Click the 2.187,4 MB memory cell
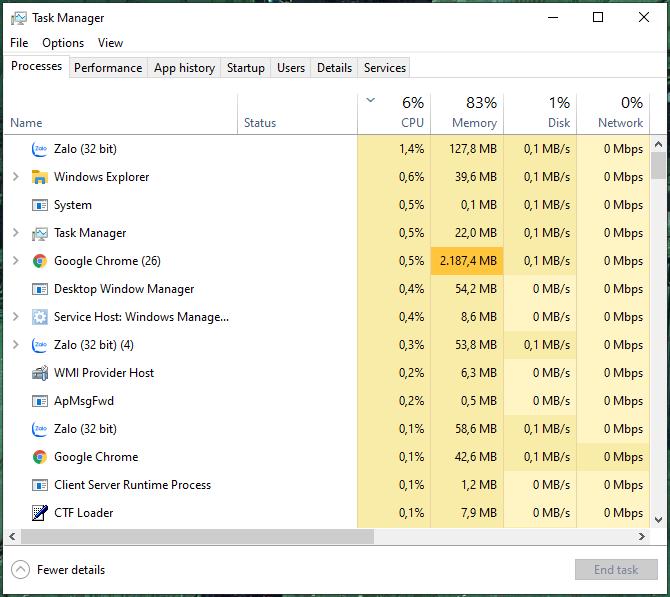Viewport: 670px width, 597px height. pyautogui.click(x=467, y=261)
